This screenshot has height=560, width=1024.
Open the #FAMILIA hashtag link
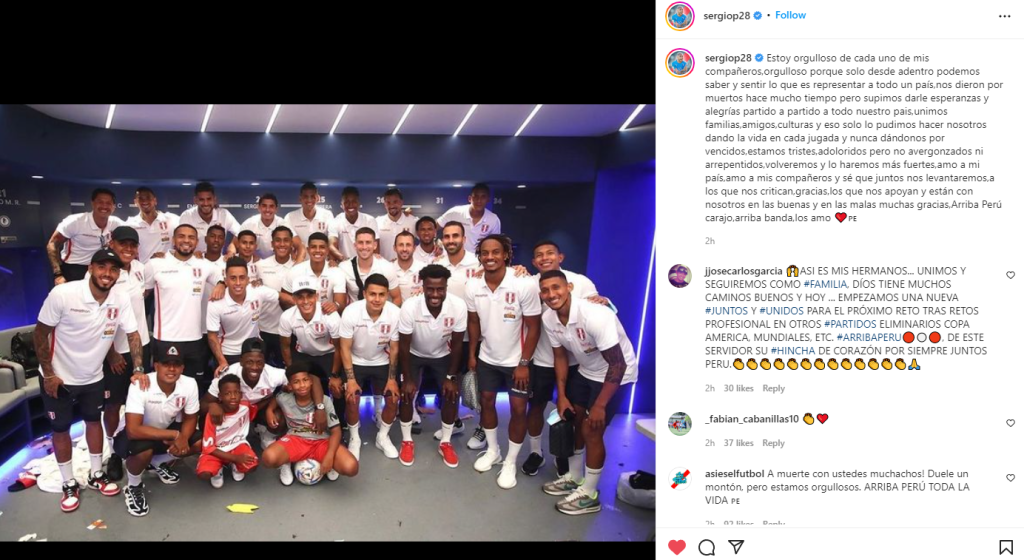(825, 284)
